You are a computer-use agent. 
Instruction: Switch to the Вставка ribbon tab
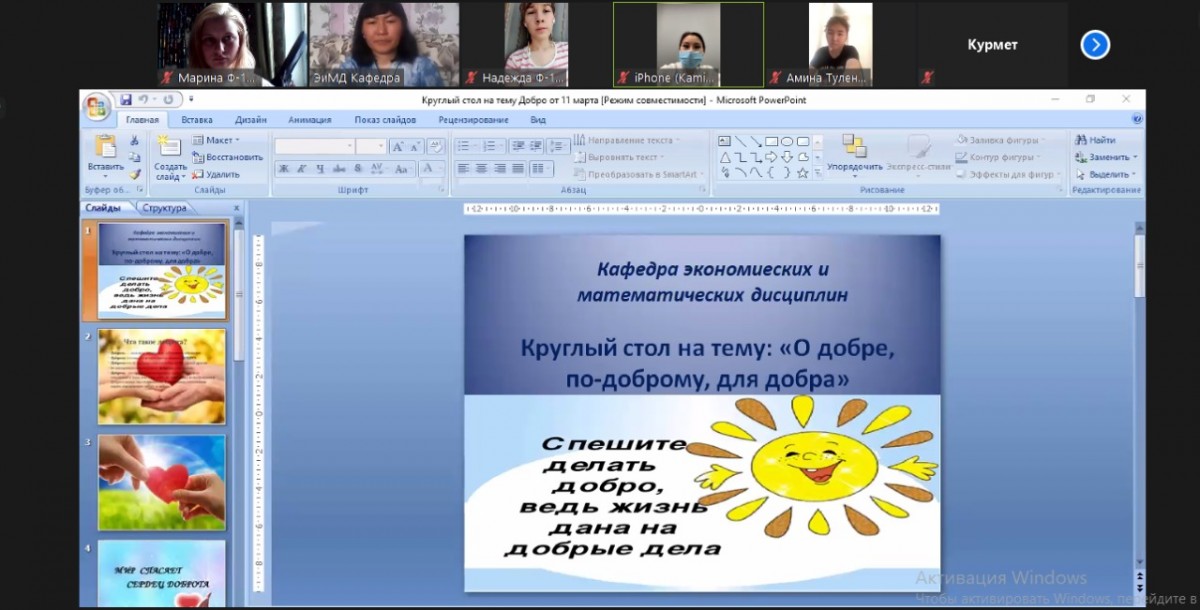pos(197,120)
